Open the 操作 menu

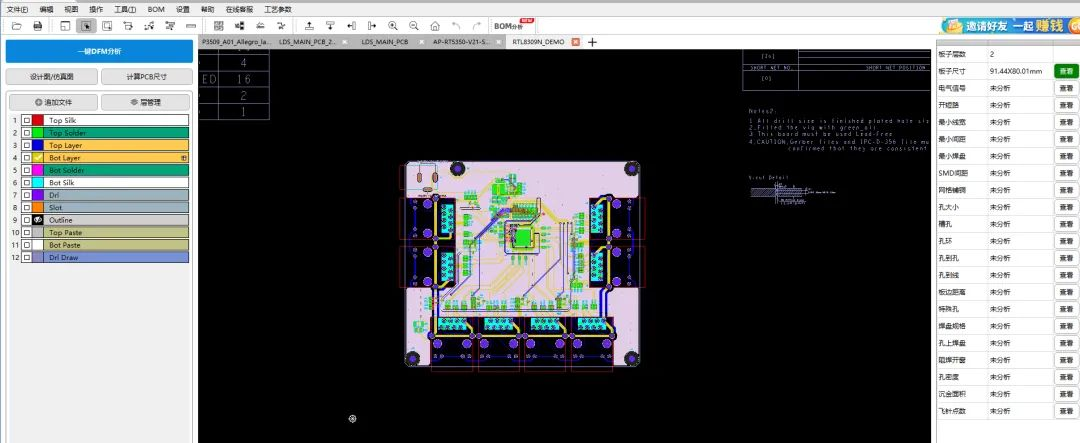96,10
